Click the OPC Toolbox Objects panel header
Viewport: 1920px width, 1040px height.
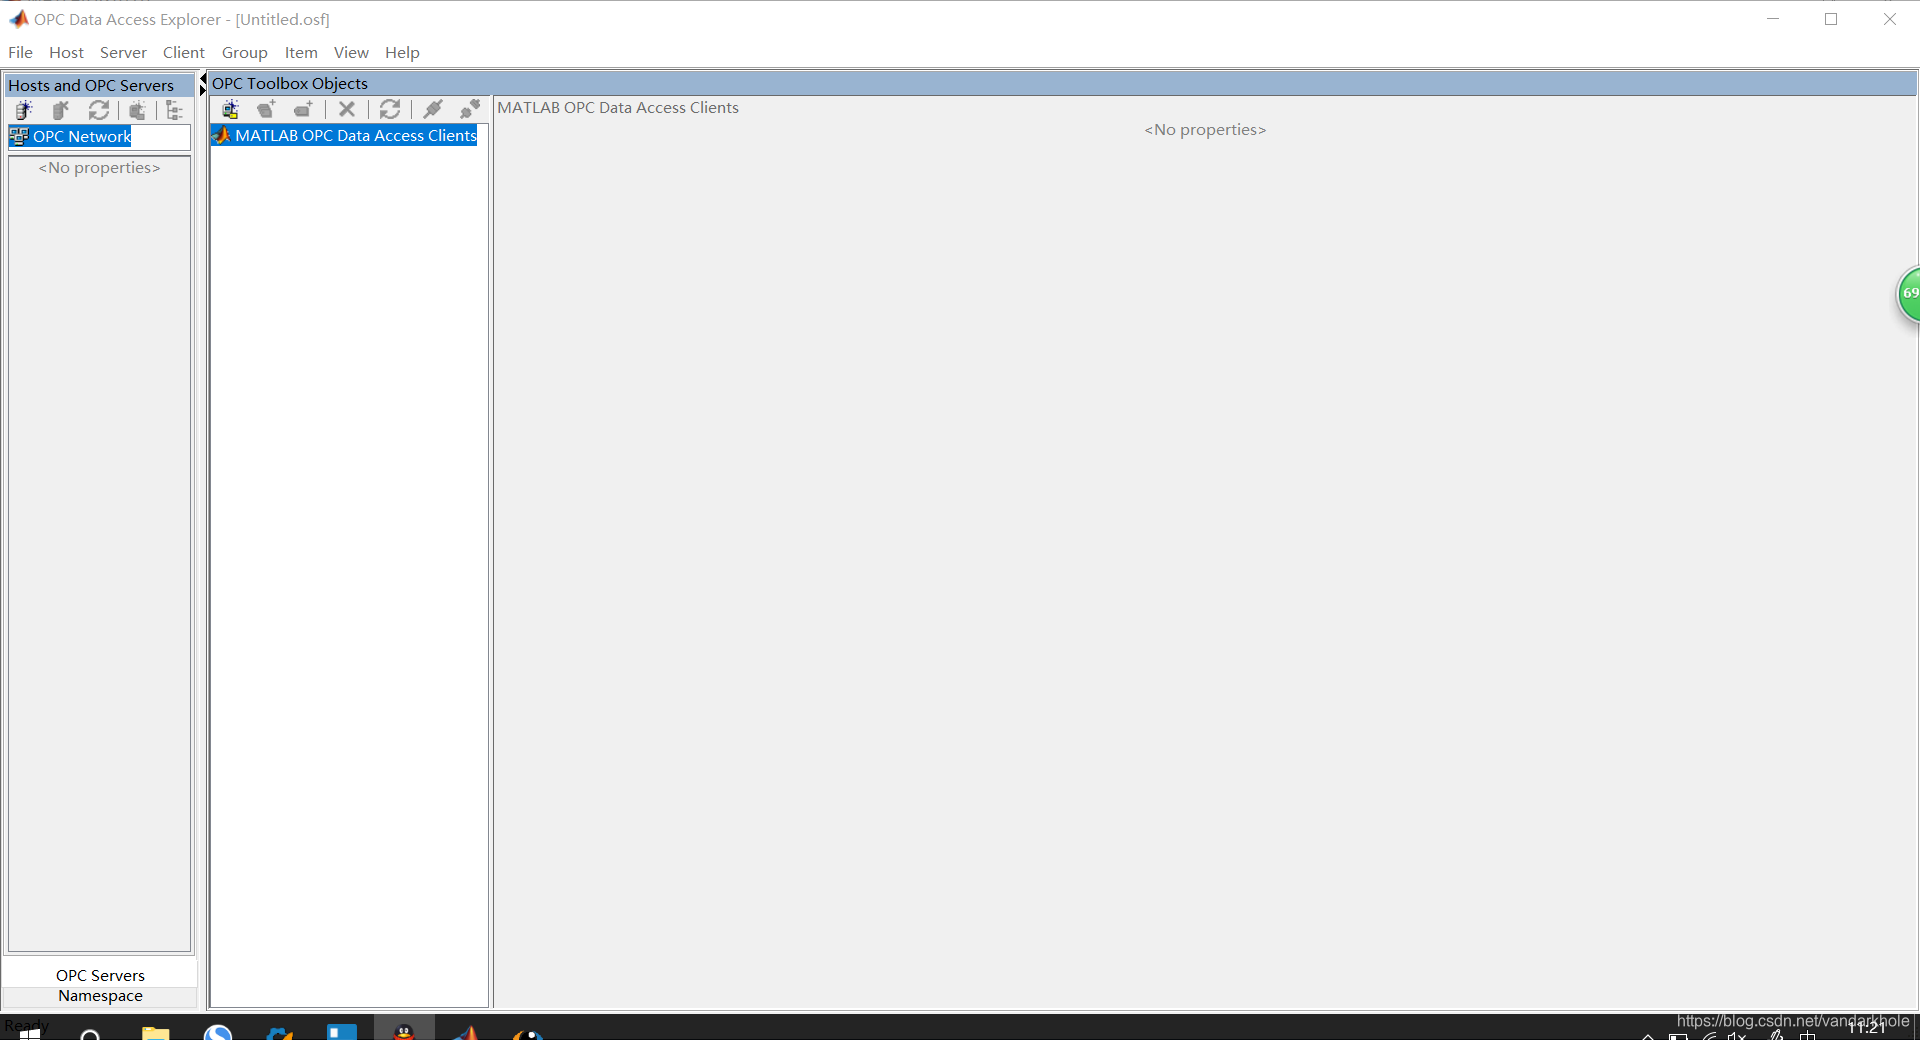tap(1062, 84)
